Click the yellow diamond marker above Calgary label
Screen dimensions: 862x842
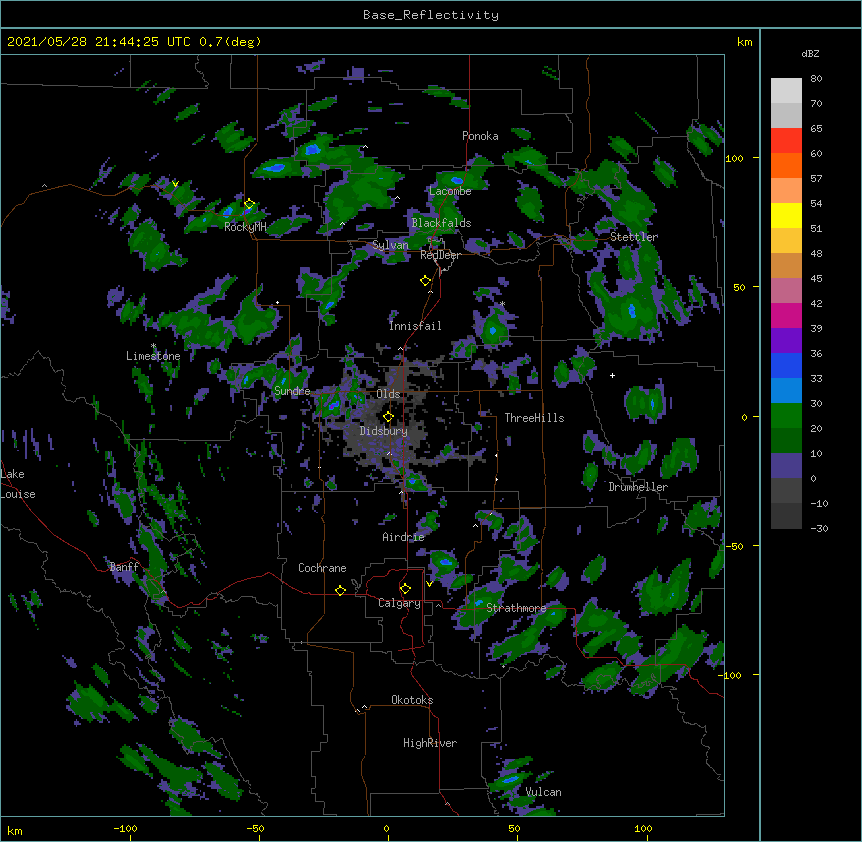(405, 589)
